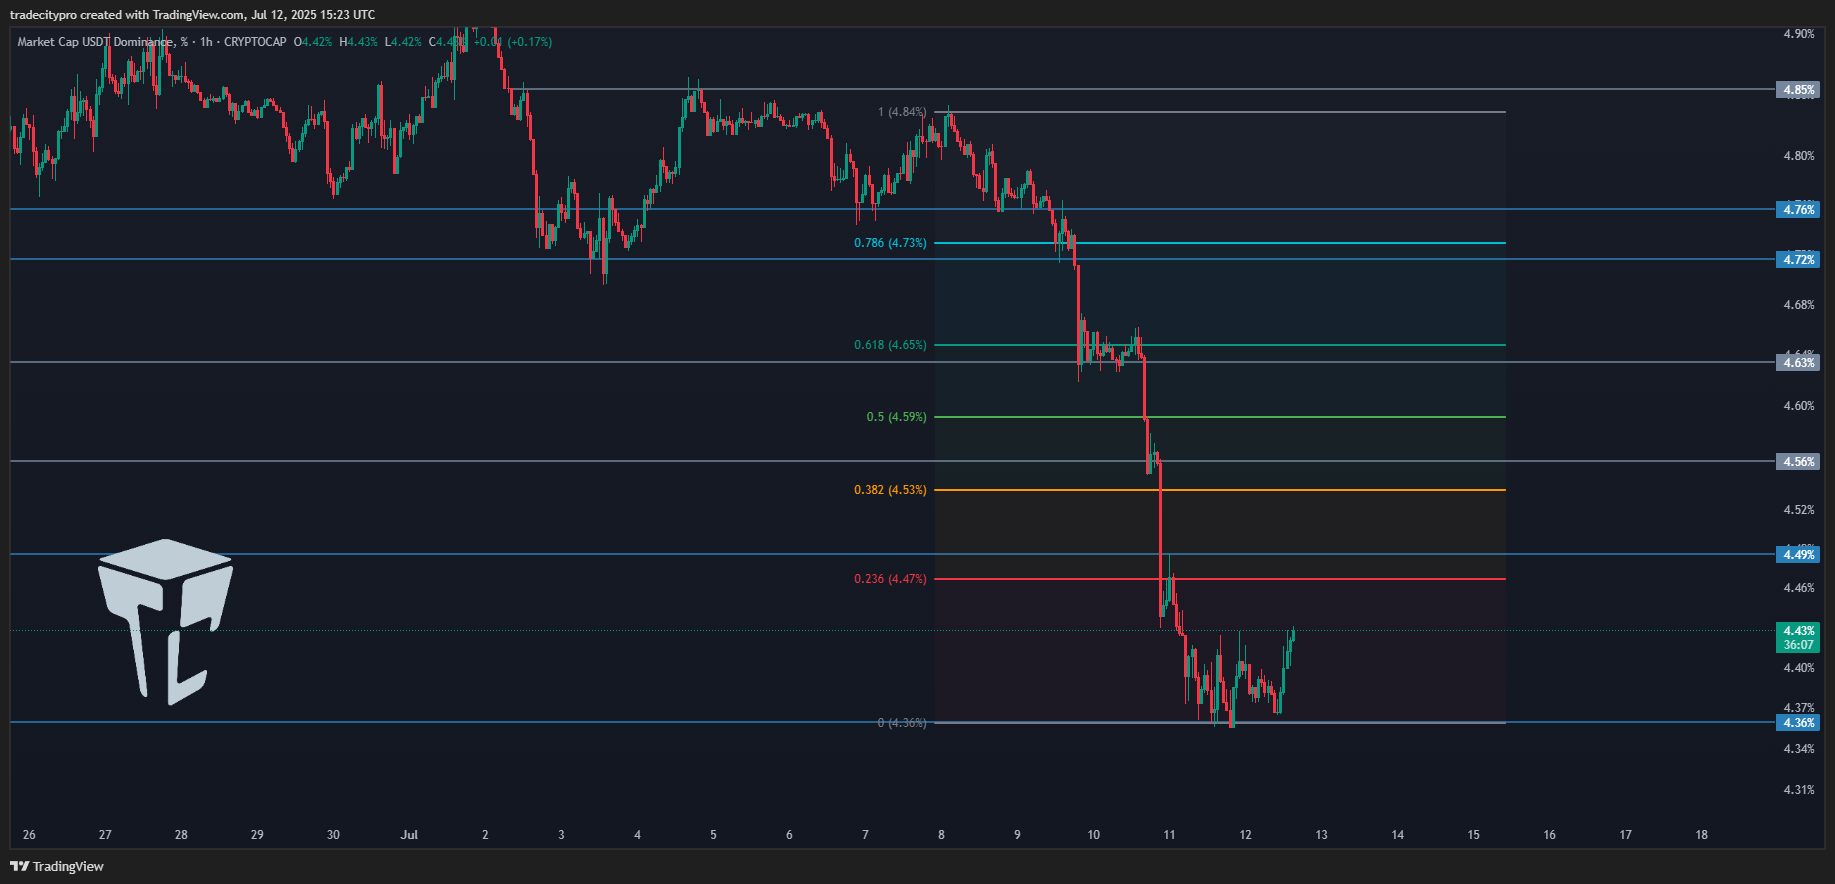
Task: Select the CRYPTOCAP exchange label
Action: (x=255, y=42)
